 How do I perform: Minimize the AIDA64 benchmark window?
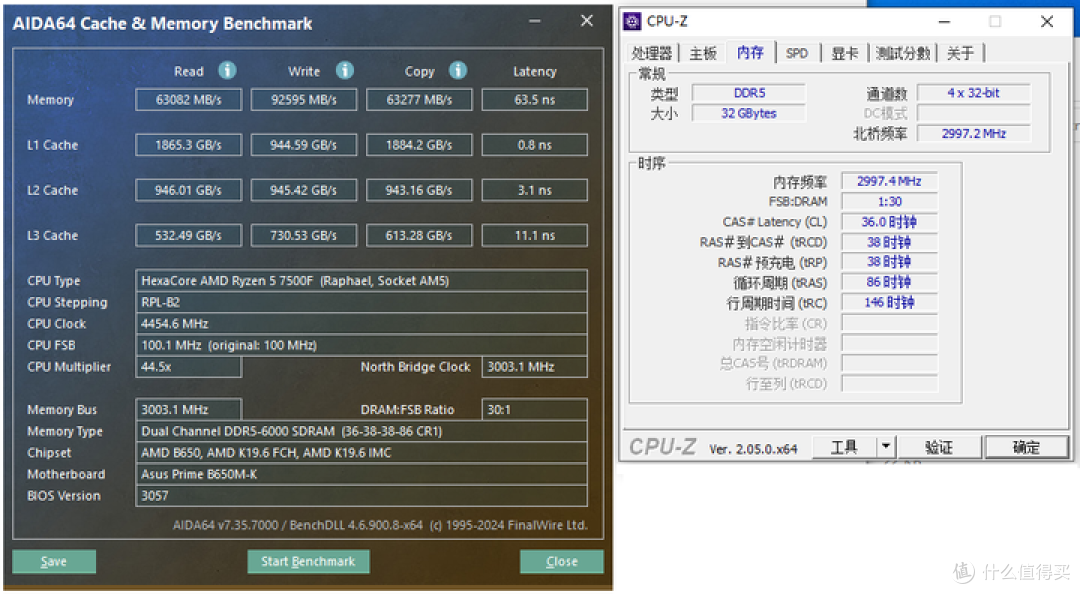[534, 21]
